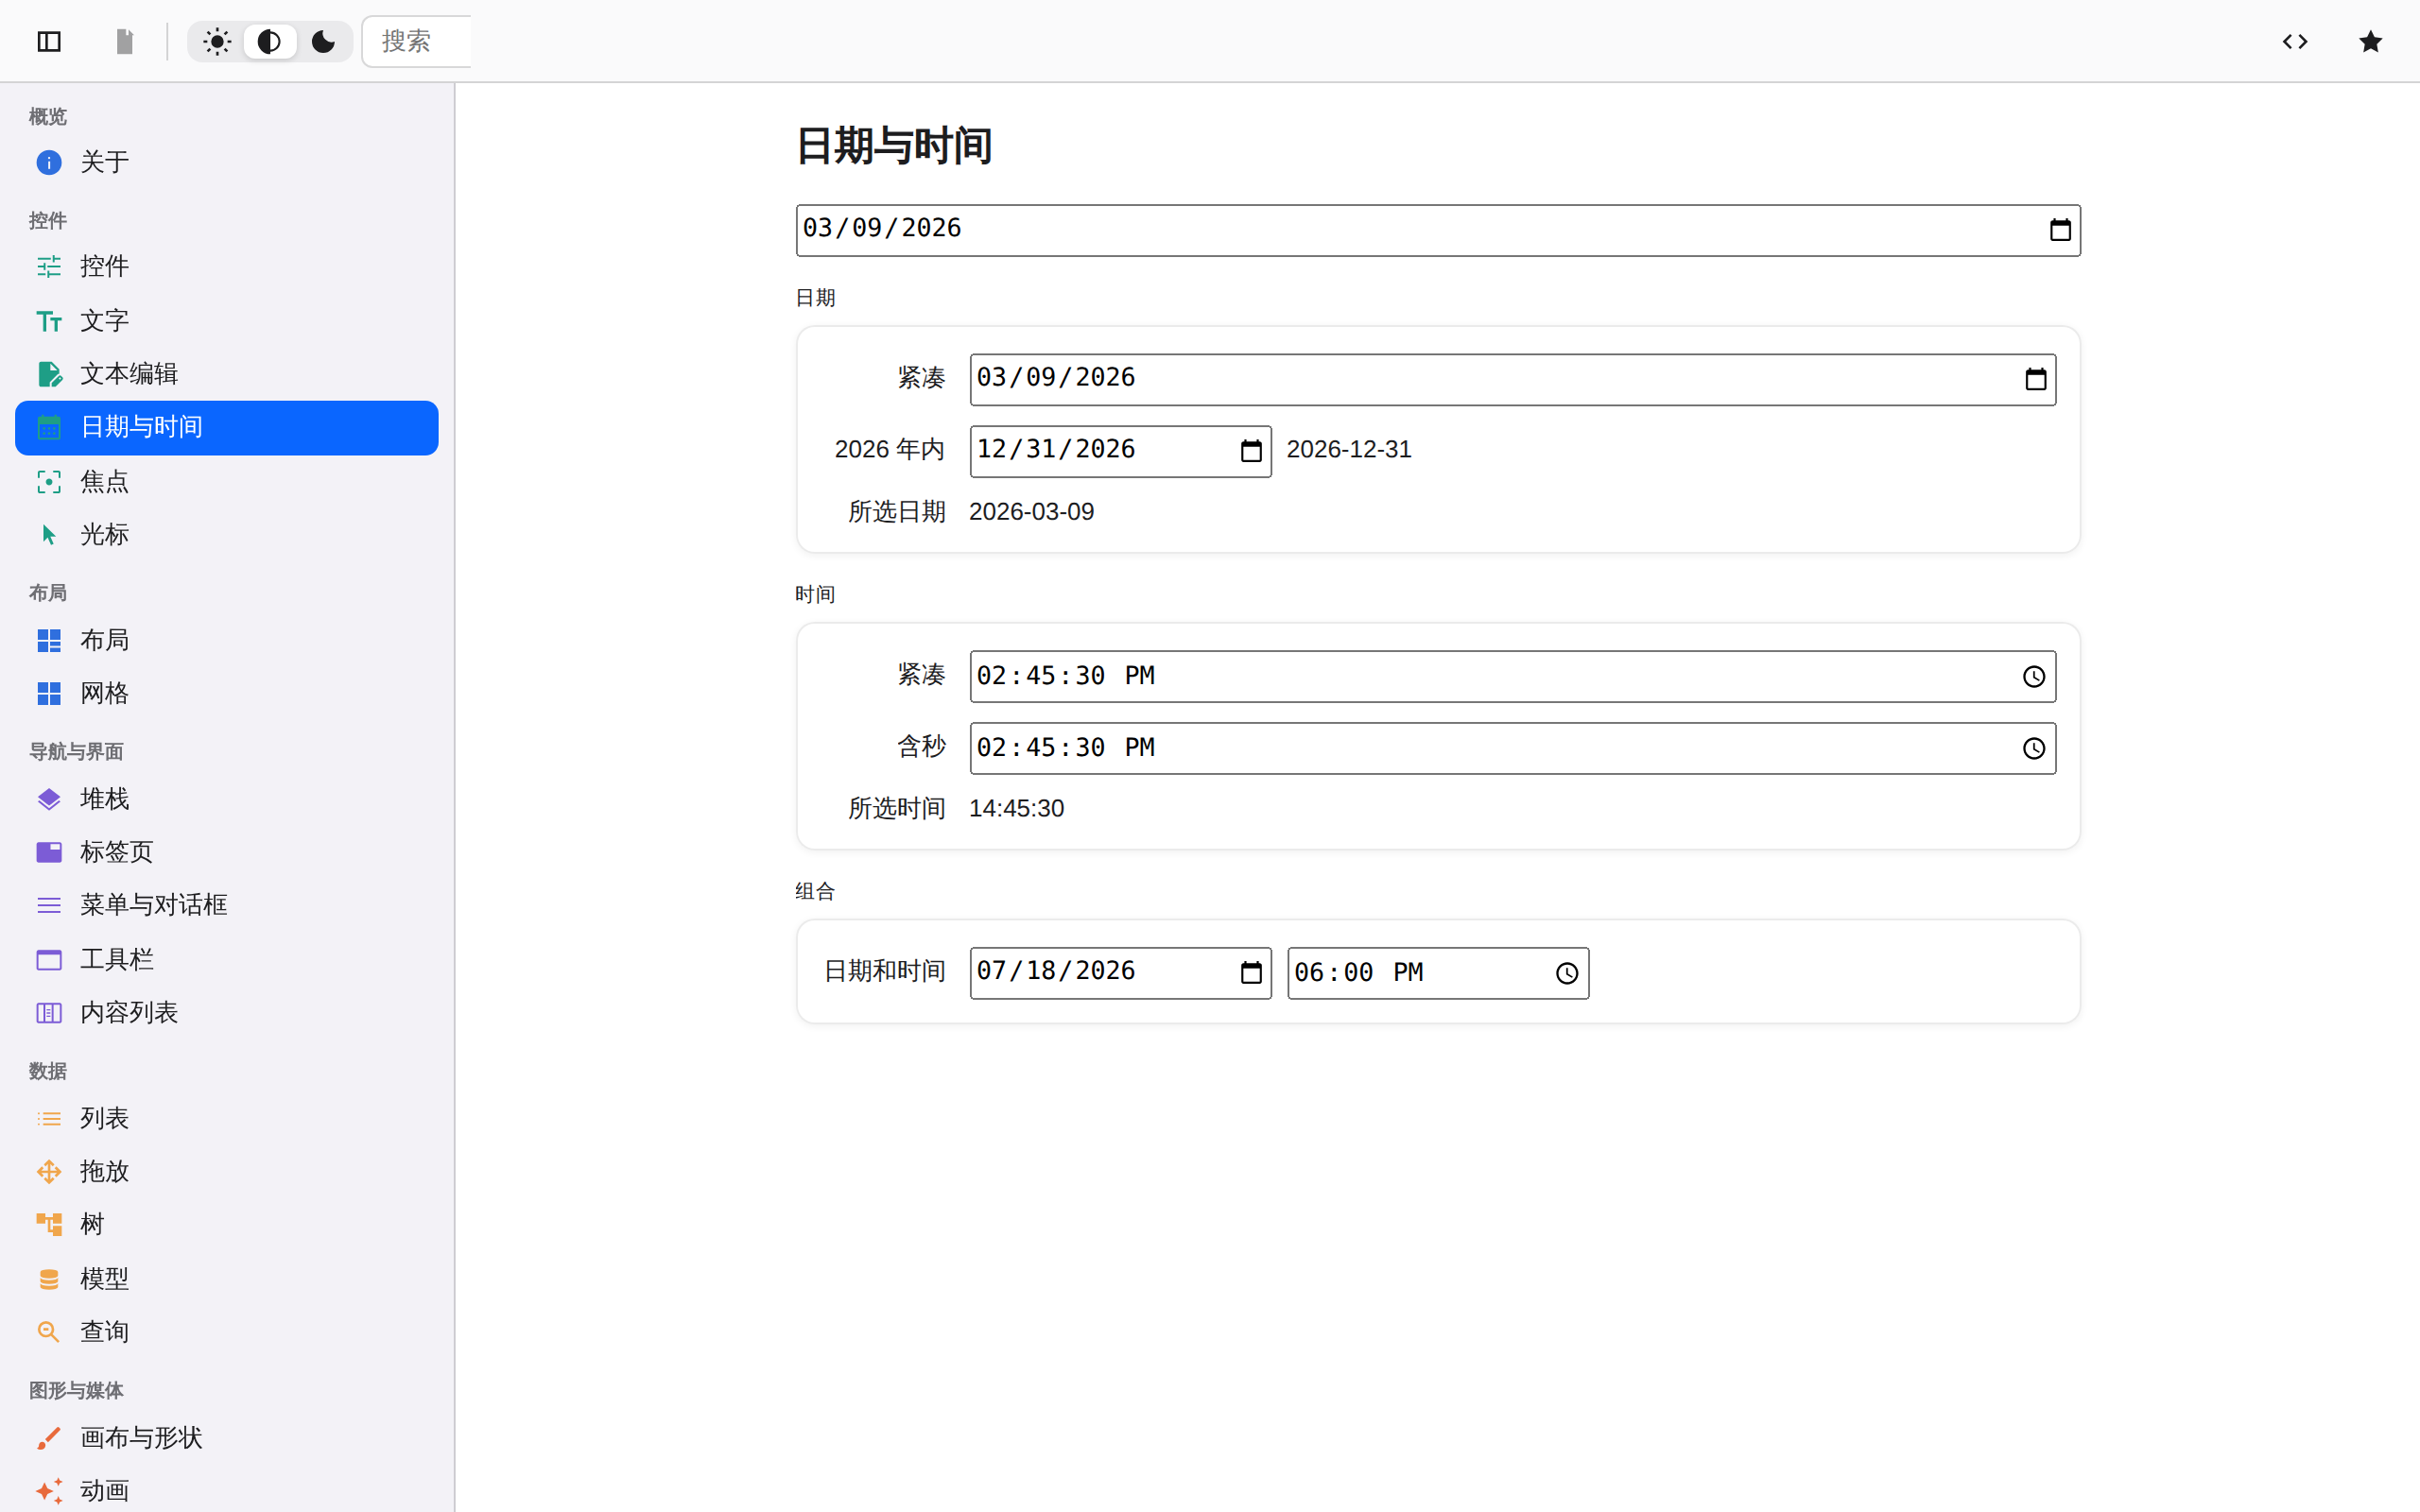Click the 拖放 move arrows icon
This screenshot has height=1512, width=2420.
(x=49, y=1171)
